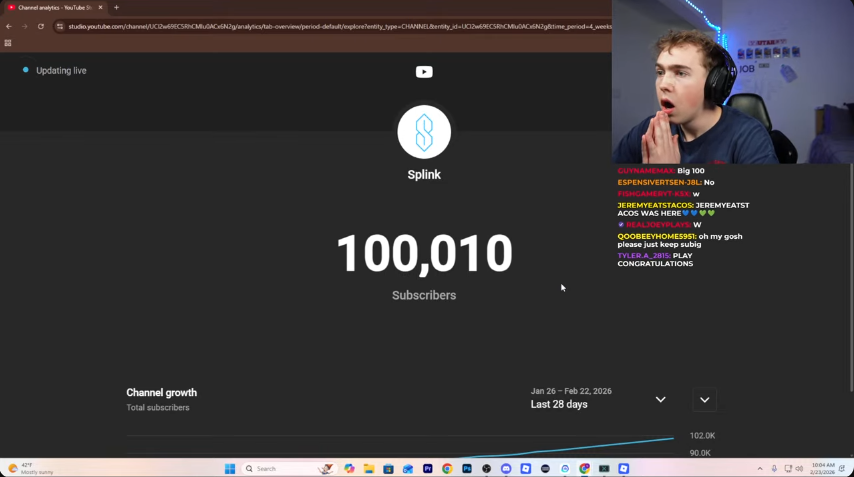Viewport: 854px width, 477px height.
Task: Open Copilot from the taskbar
Action: tap(349, 468)
